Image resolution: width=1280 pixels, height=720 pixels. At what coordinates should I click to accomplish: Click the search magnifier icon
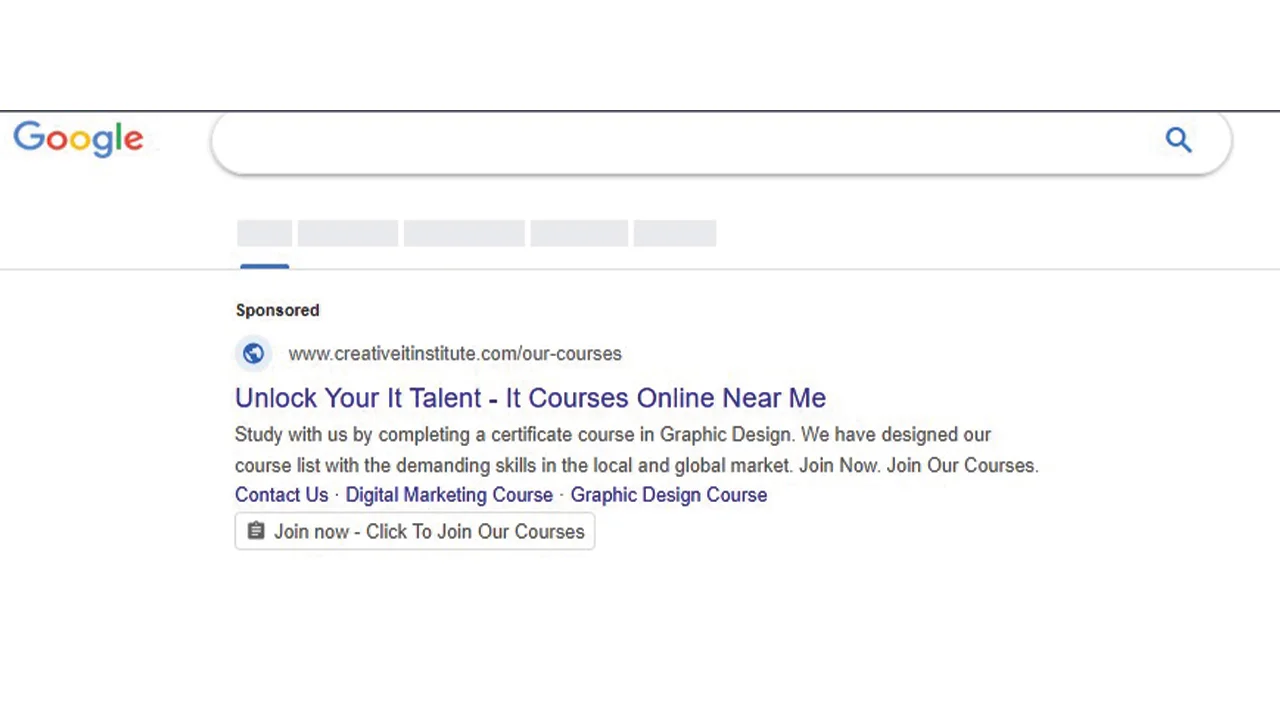pos(1178,139)
